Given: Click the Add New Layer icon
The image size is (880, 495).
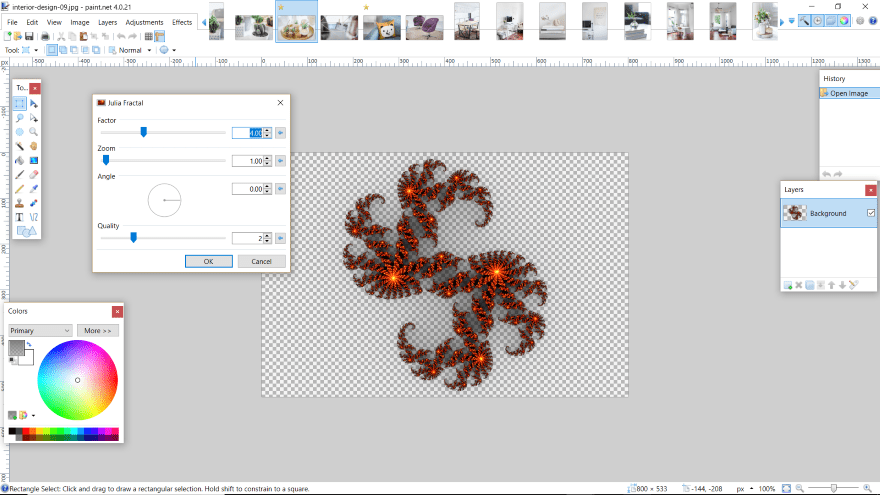Looking at the screenshot, I should point(788,285).
